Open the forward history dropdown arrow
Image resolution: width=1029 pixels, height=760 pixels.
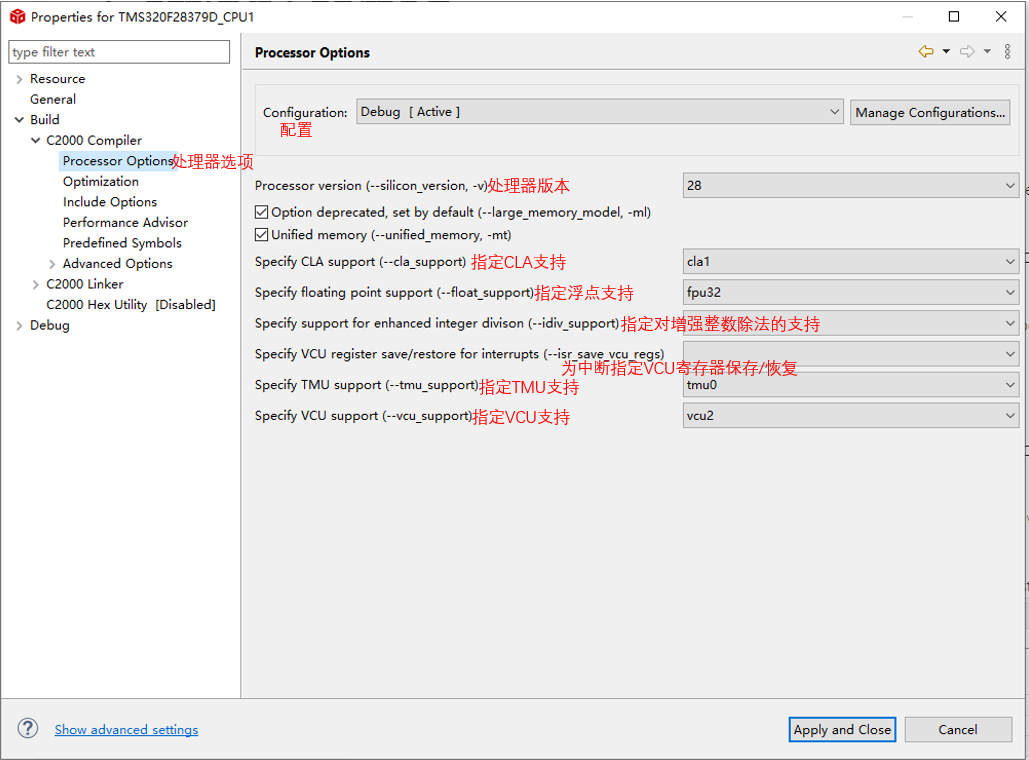[x=987, y=51]
